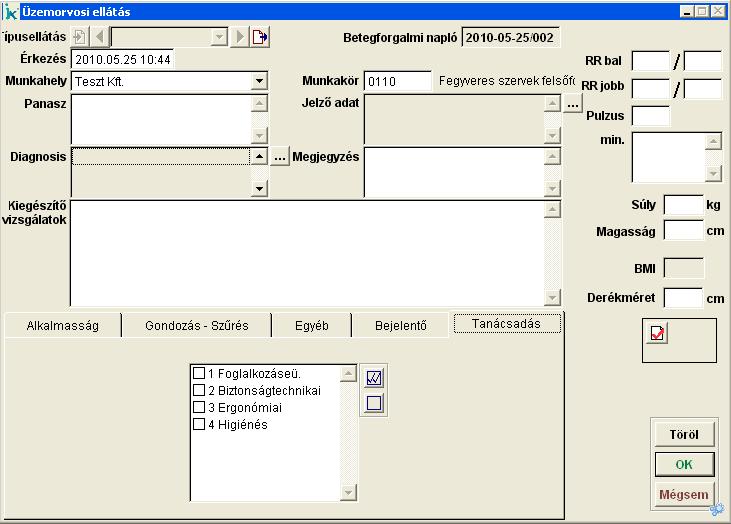Enable the 4 Higiénés checkbox
The height and width of the screenshot is (524, 731).
click(x=199, y=425)
